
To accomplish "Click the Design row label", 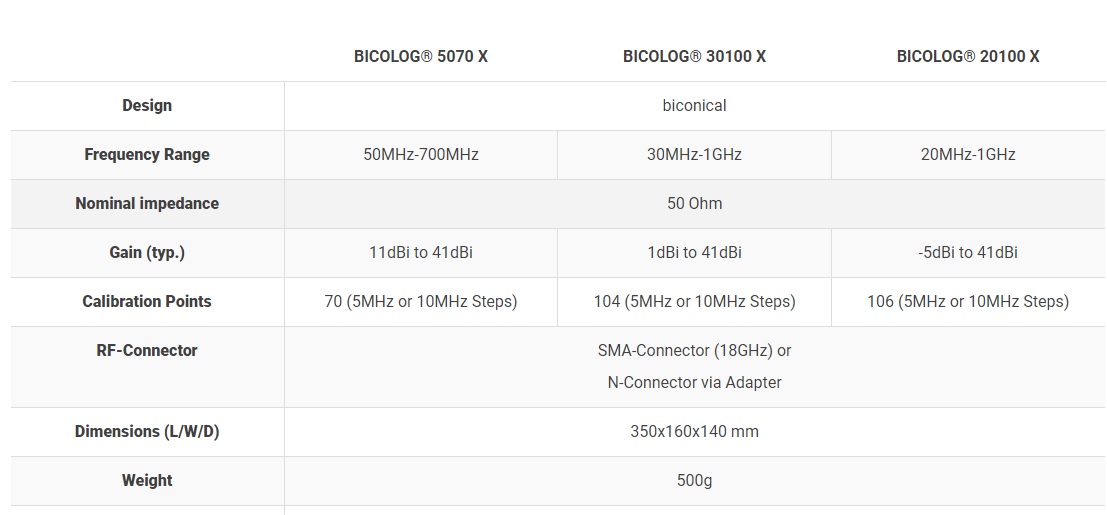I will (147, 105).
